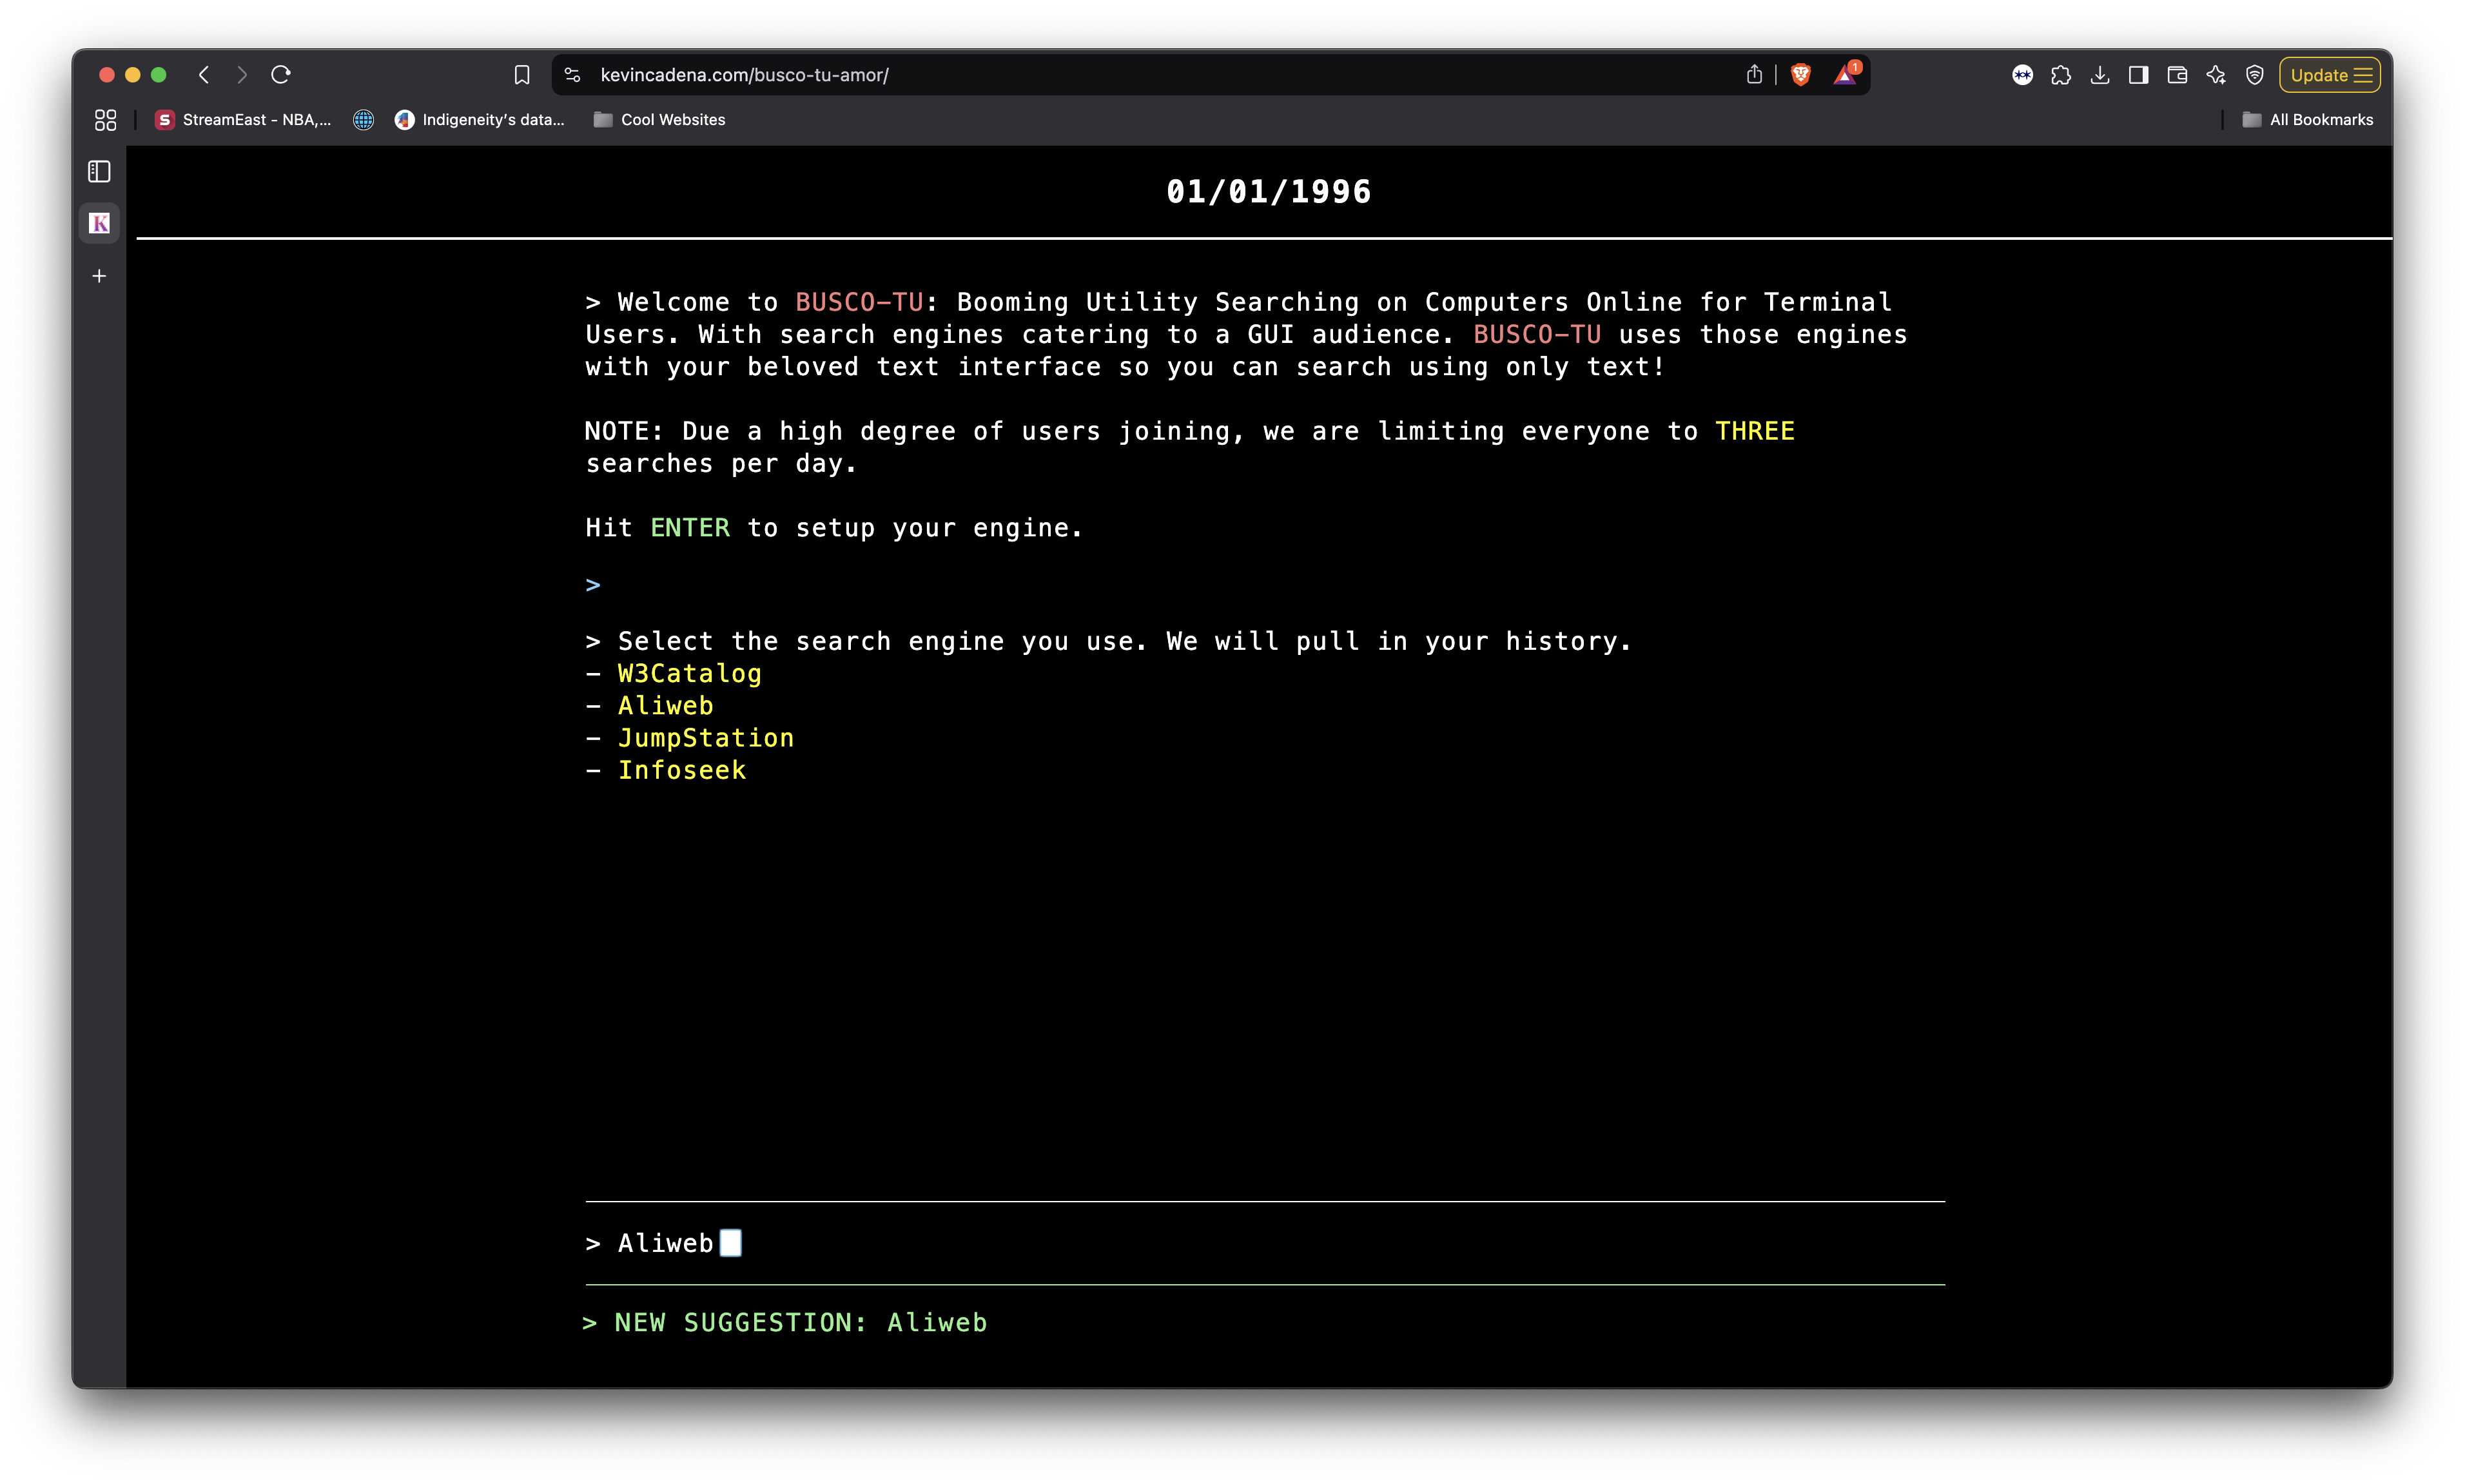Open the Cool Websites bookmark folder
The height and width of the screenshot is (1484, 2465).
pyautogui.click(x=660, y=120)
